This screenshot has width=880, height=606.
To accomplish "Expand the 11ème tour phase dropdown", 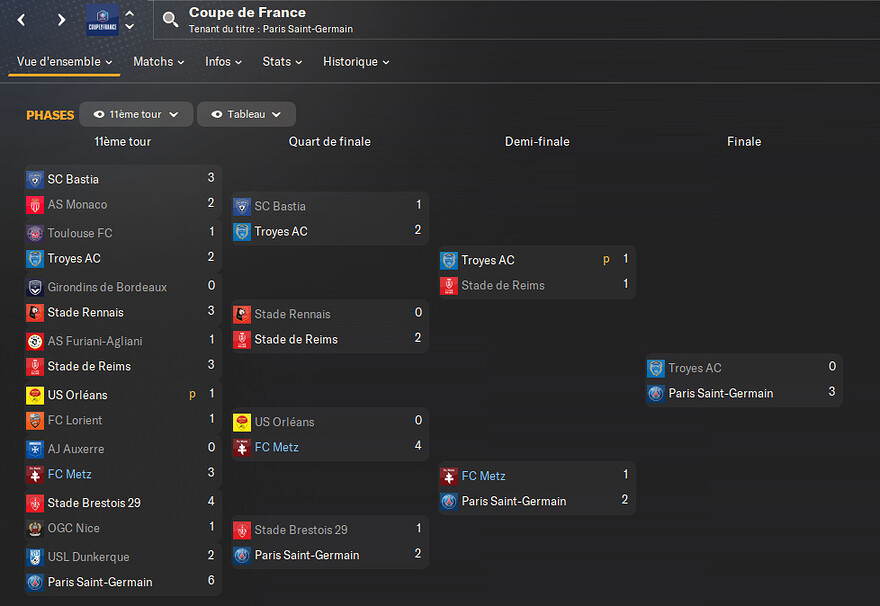I will pyautogui.click(x=136, y=114).
